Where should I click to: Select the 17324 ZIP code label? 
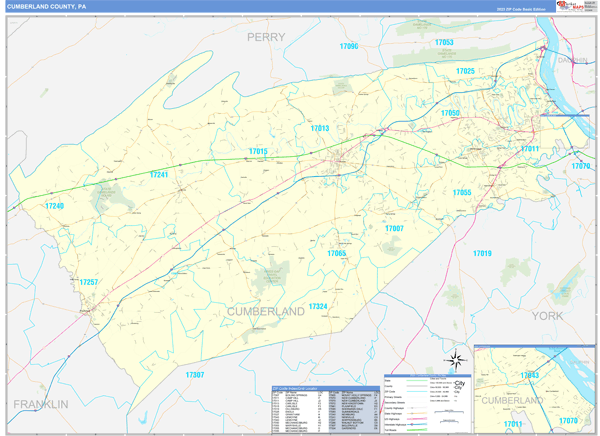tap(318, 306)
